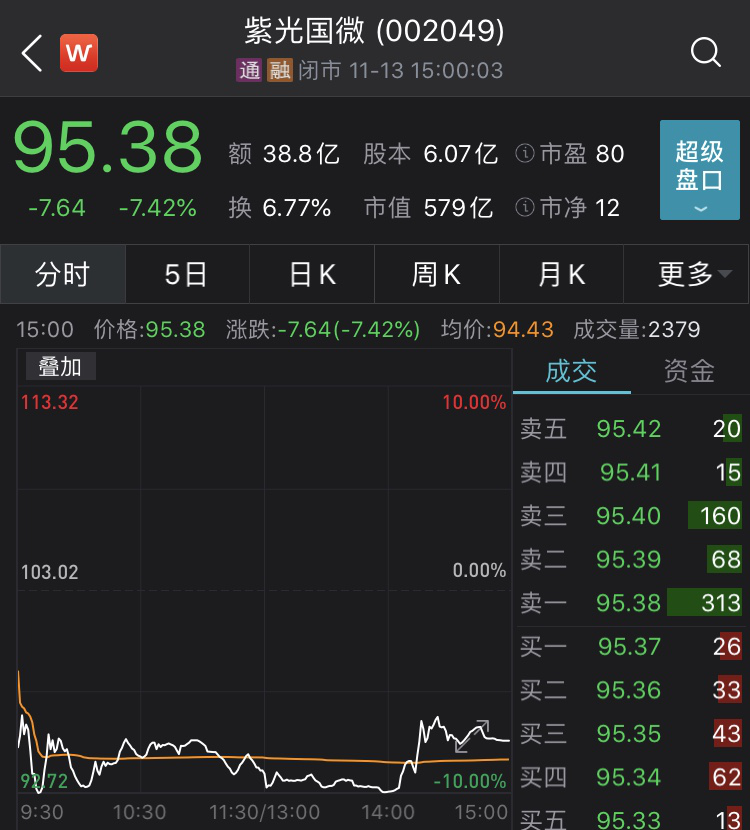Tap the 103.02 previous close label
This screenshot has width=750, height=830.
50,572
